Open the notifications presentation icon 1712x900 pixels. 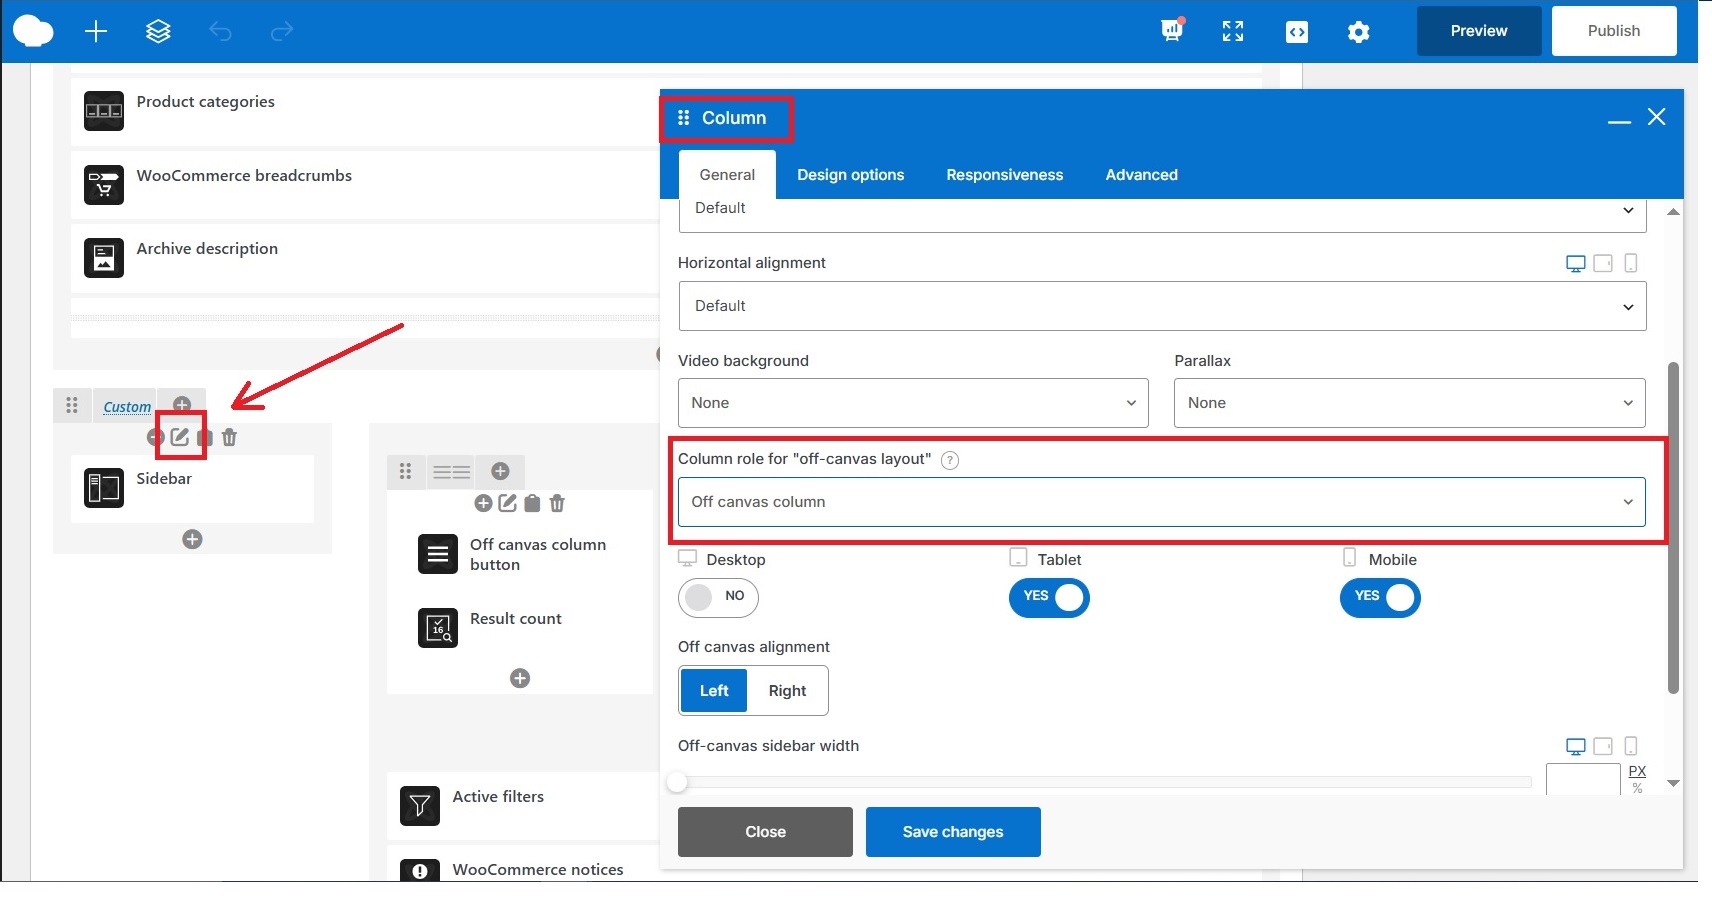pos(1172,30)
